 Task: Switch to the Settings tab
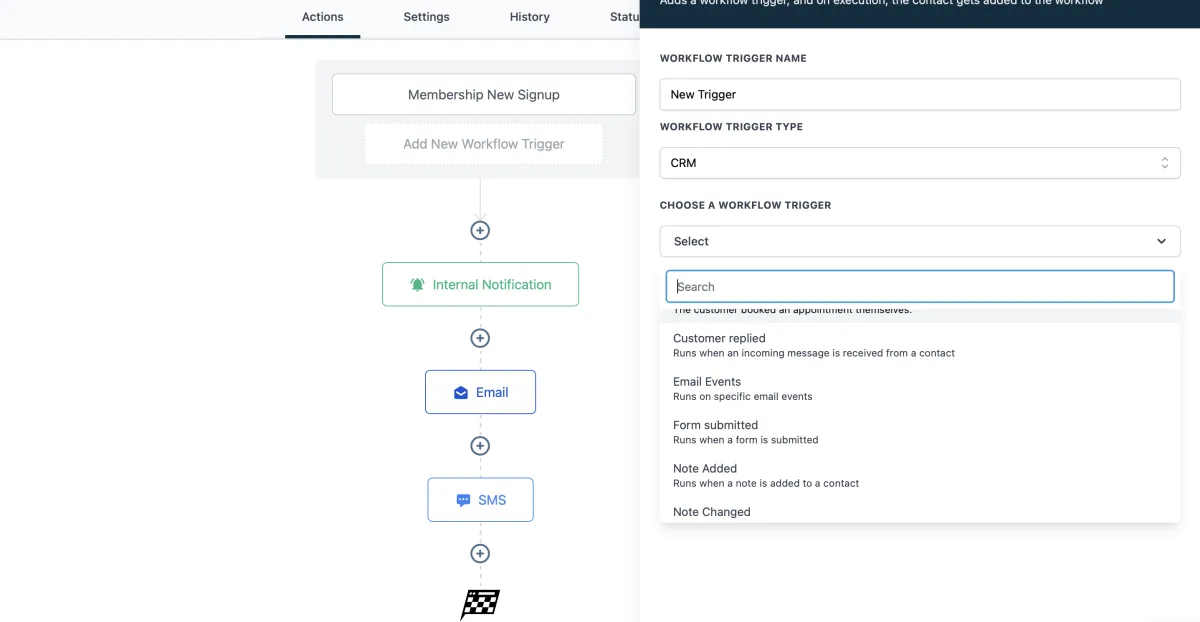click(x=426, y=17)
